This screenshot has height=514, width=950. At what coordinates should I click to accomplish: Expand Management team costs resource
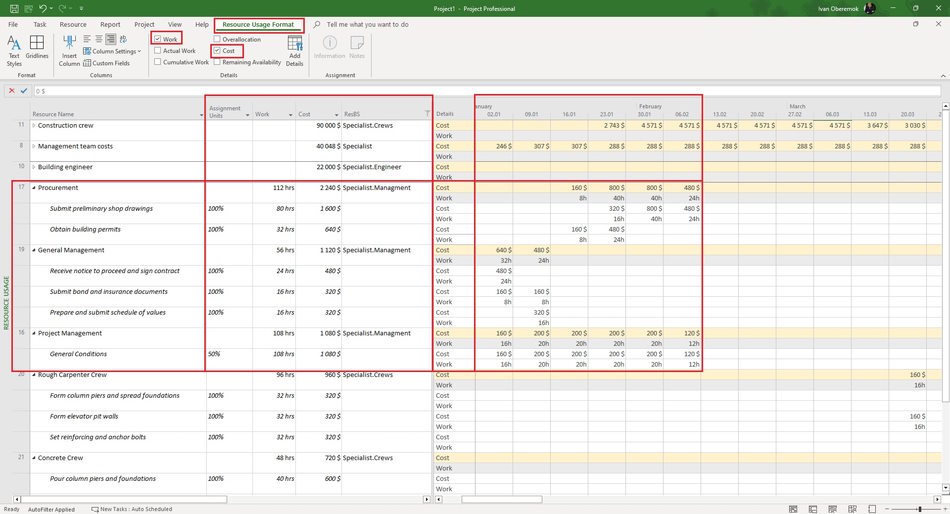(x=34, y=146)
